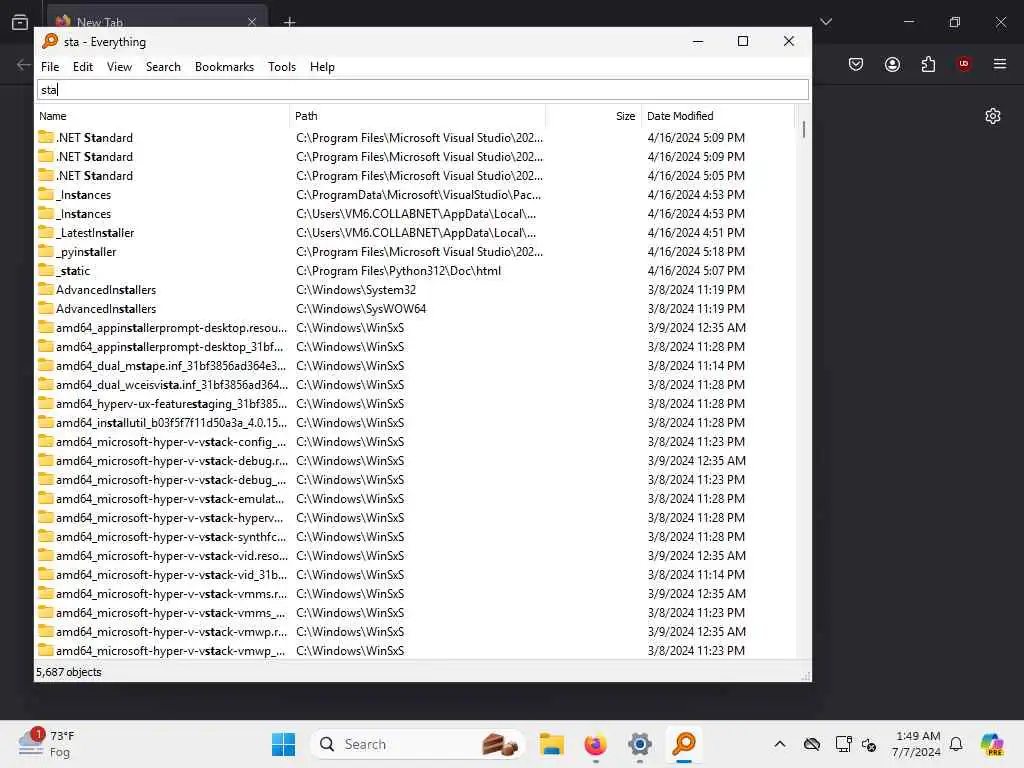
Task: Select 'amd64_microsoft-hyper-v-vstack-vid.reso...' row
Action: [415, 556]
